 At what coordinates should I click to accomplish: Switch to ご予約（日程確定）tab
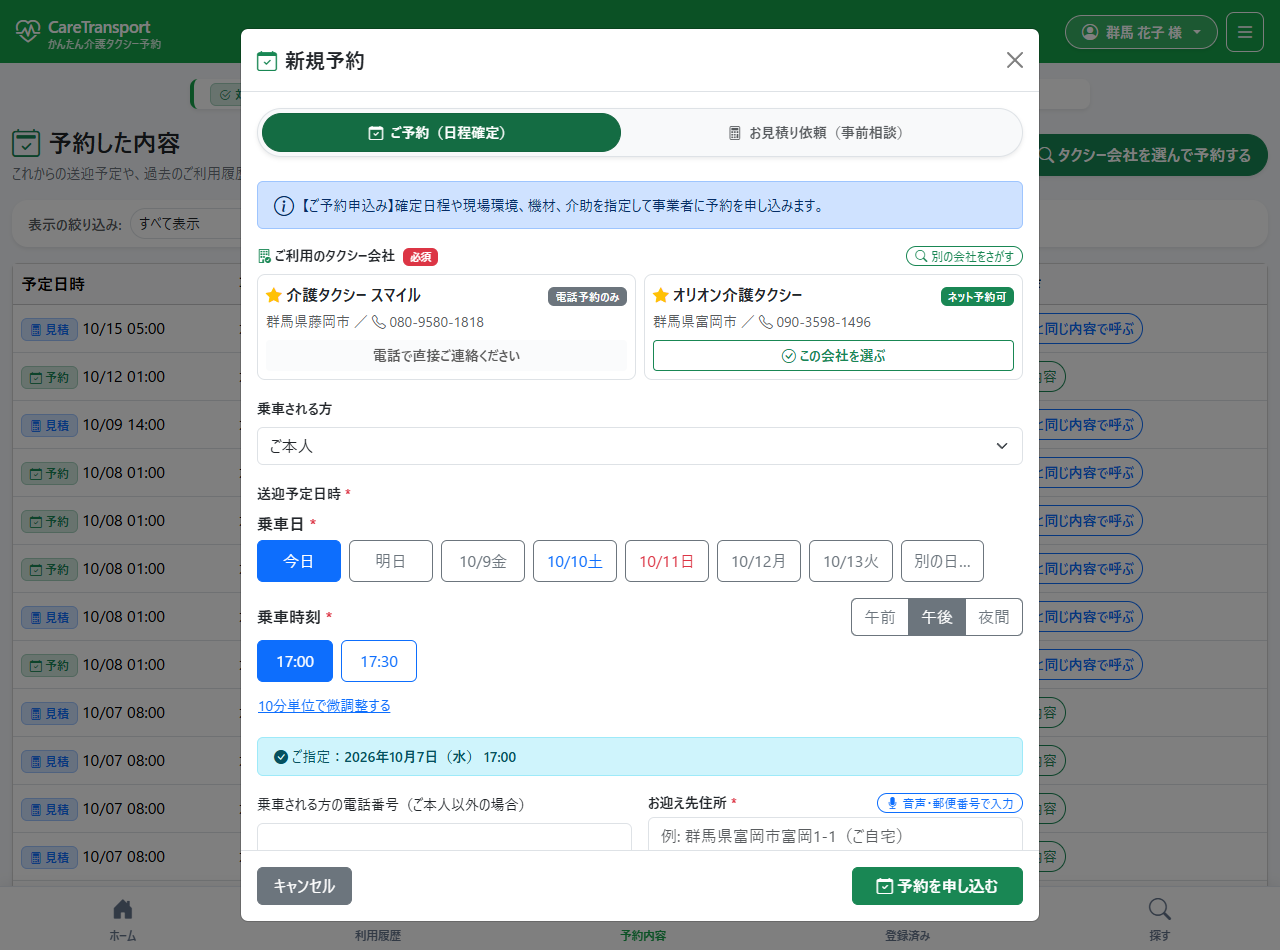(441, 133)
